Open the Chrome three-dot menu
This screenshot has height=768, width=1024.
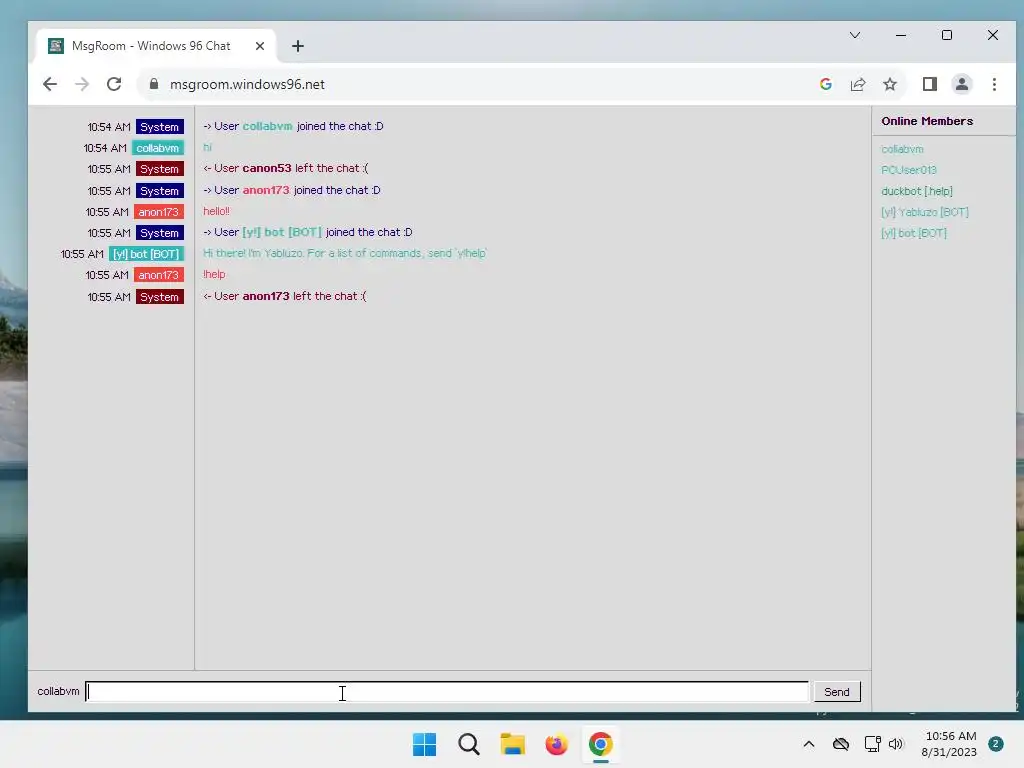point(994,84)
